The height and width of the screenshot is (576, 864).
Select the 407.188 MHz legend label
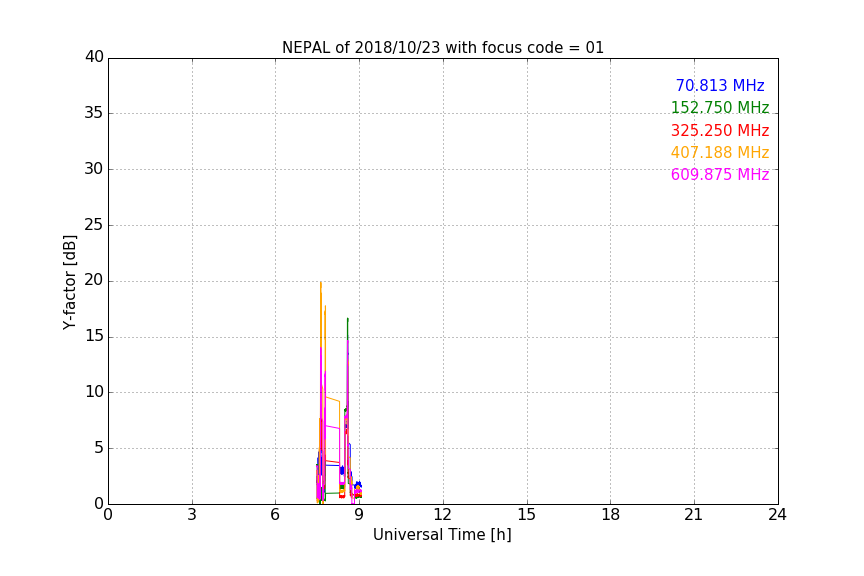720,153
